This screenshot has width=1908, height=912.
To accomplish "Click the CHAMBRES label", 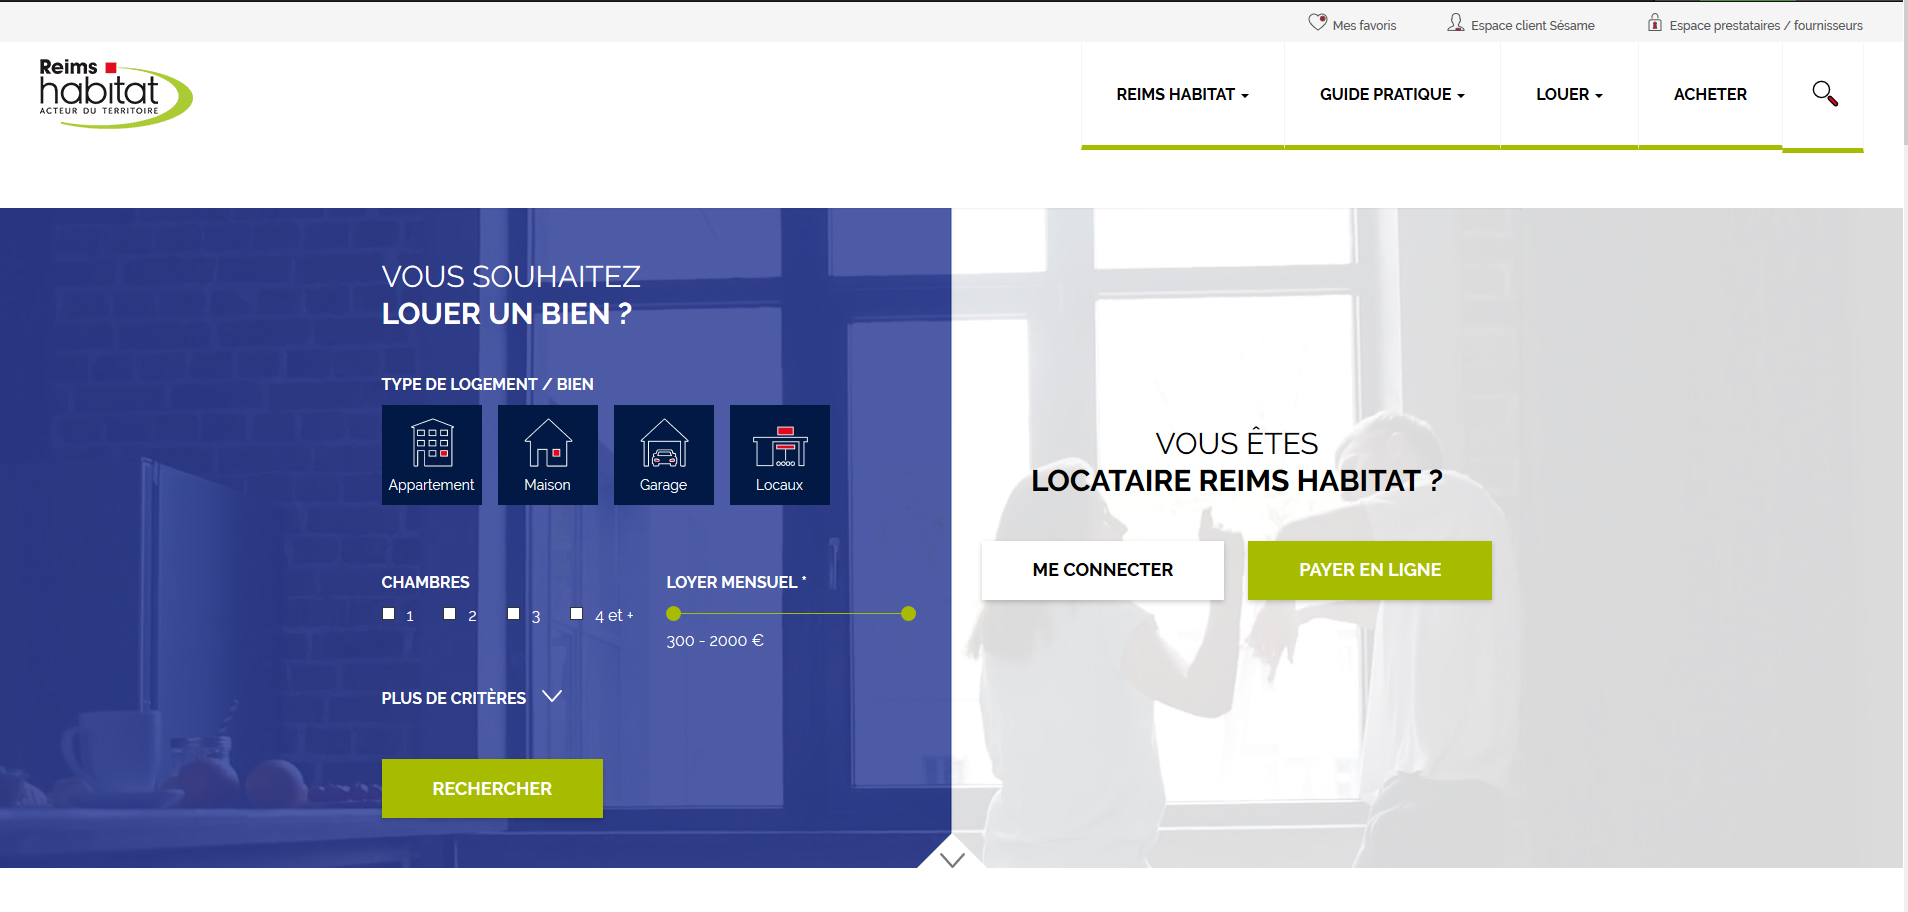I will [425, 582].
